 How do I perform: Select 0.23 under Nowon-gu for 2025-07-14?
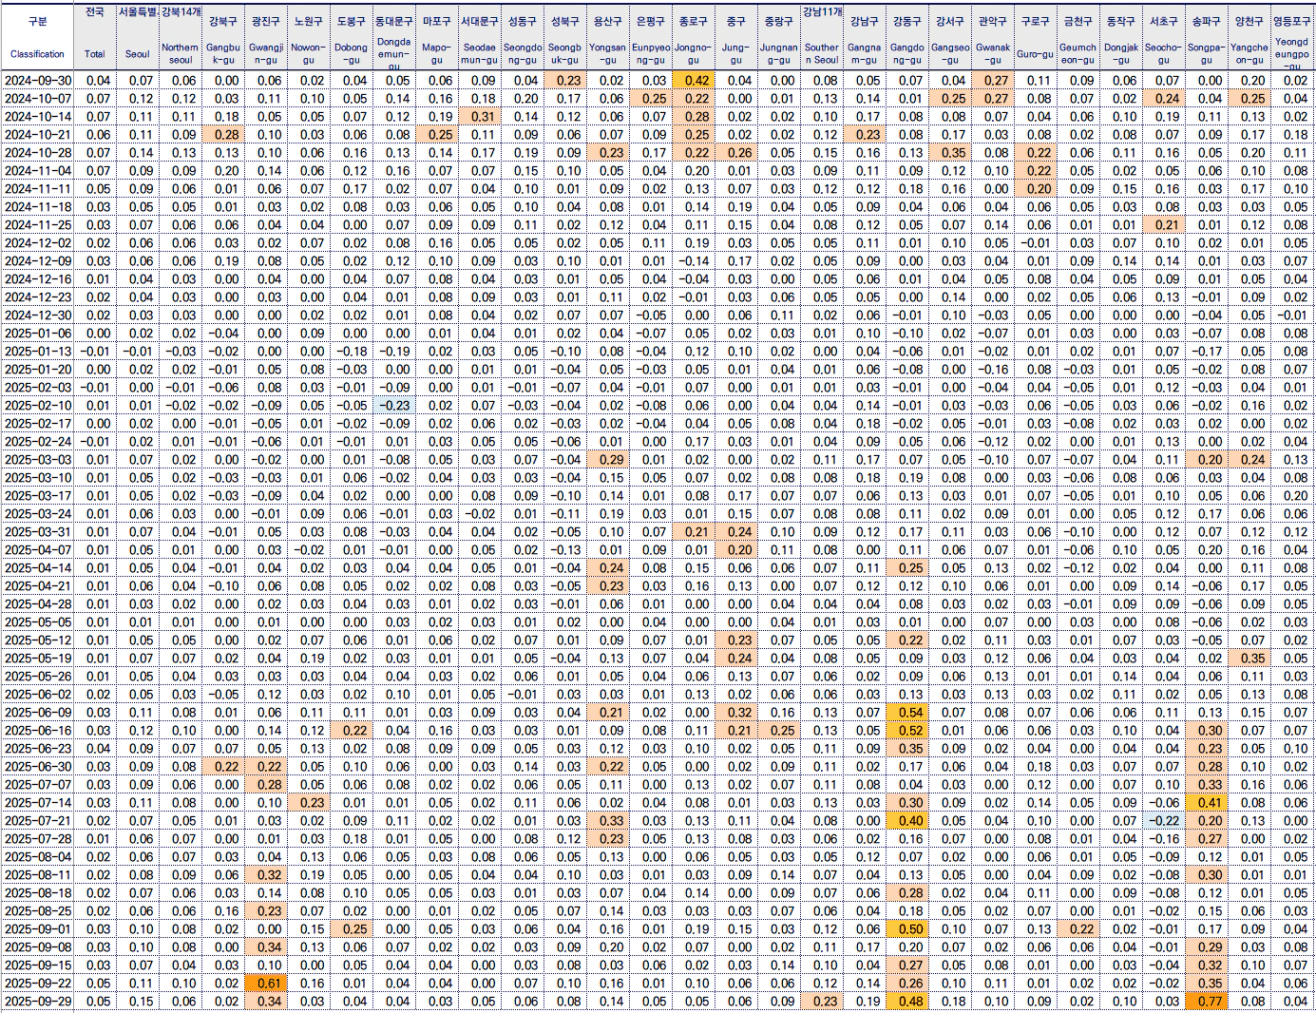309,802
